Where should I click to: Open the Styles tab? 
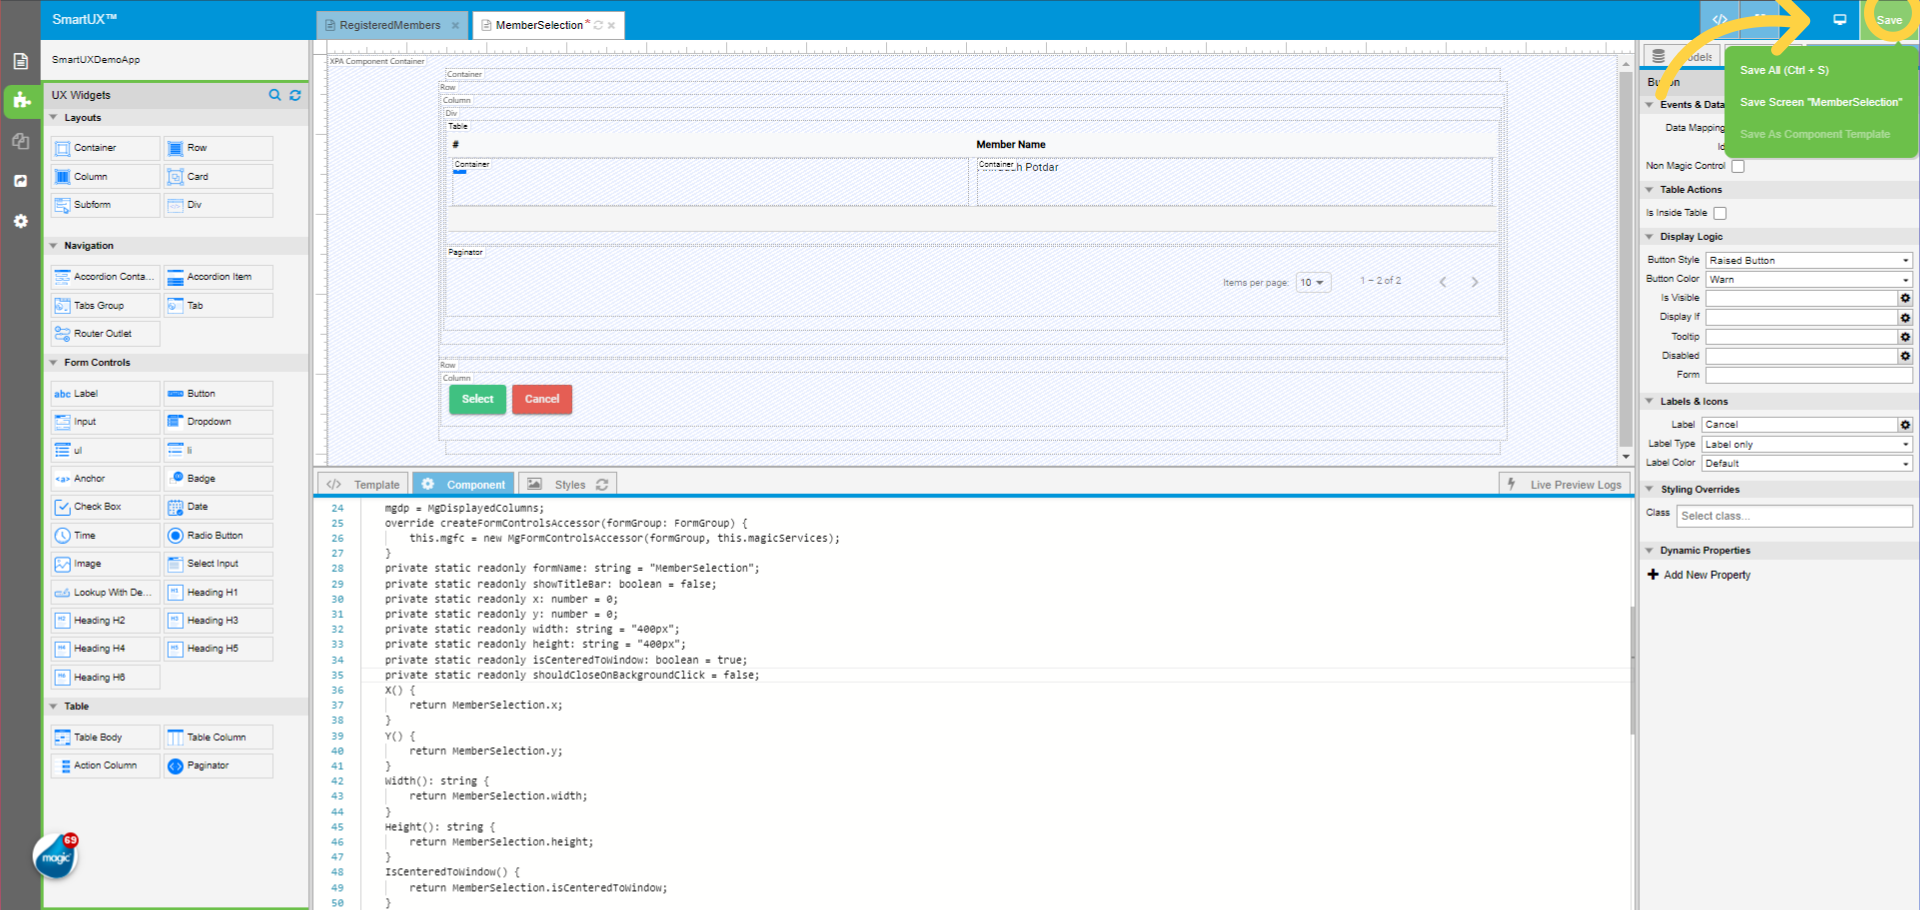[569, 485]
